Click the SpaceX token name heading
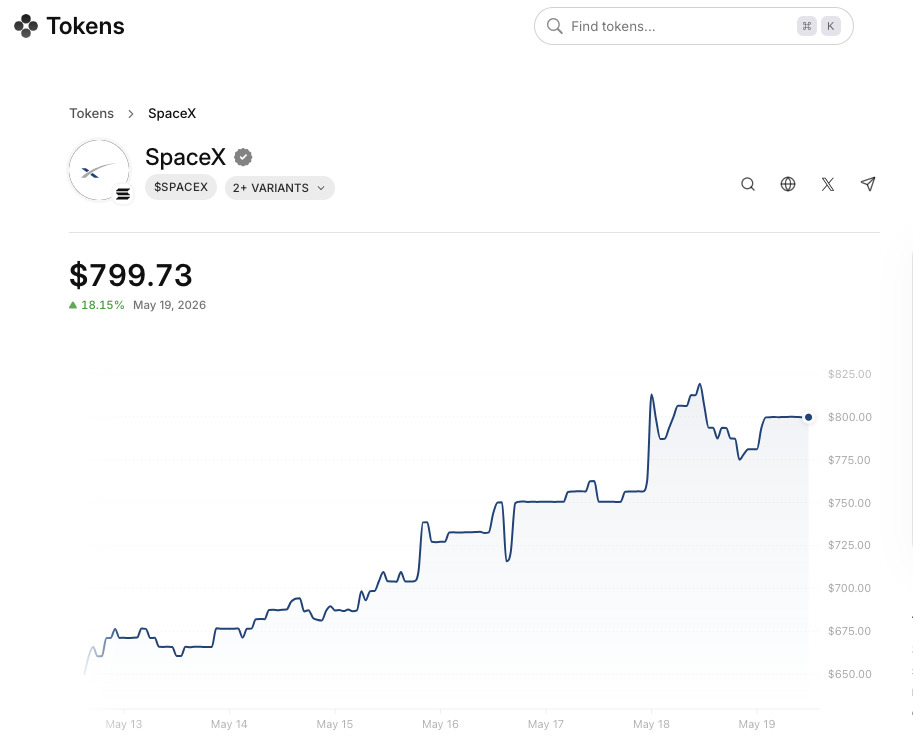913x749 pixels. pos(185,157)
